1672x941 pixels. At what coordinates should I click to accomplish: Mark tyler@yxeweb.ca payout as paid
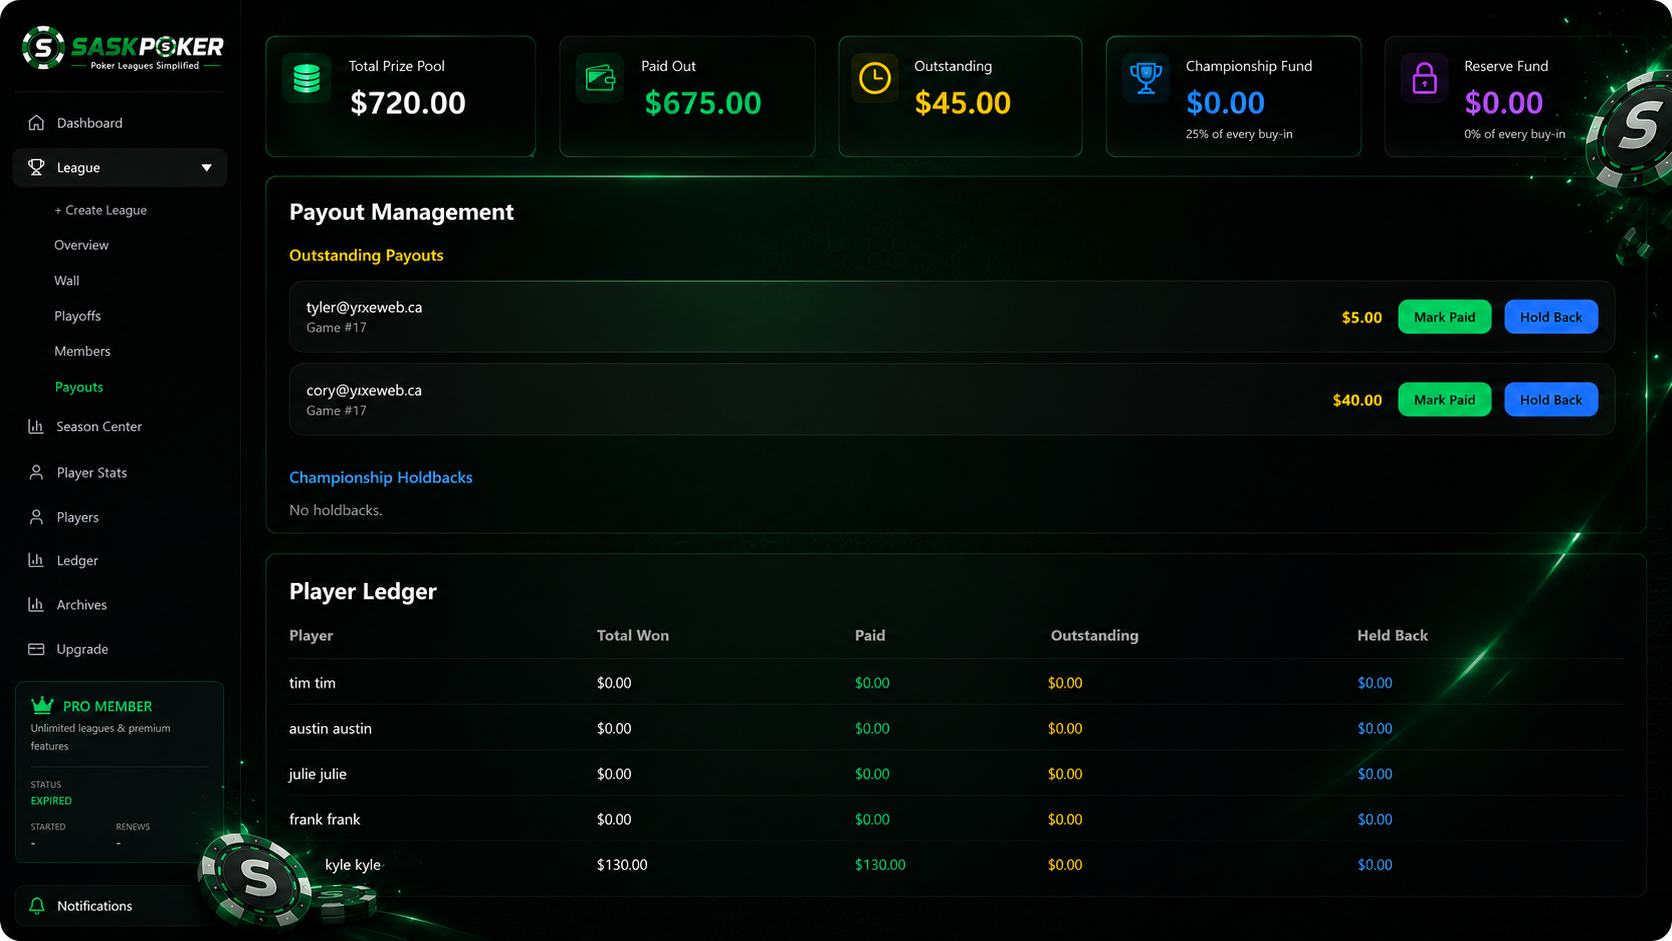point(1444,317)
